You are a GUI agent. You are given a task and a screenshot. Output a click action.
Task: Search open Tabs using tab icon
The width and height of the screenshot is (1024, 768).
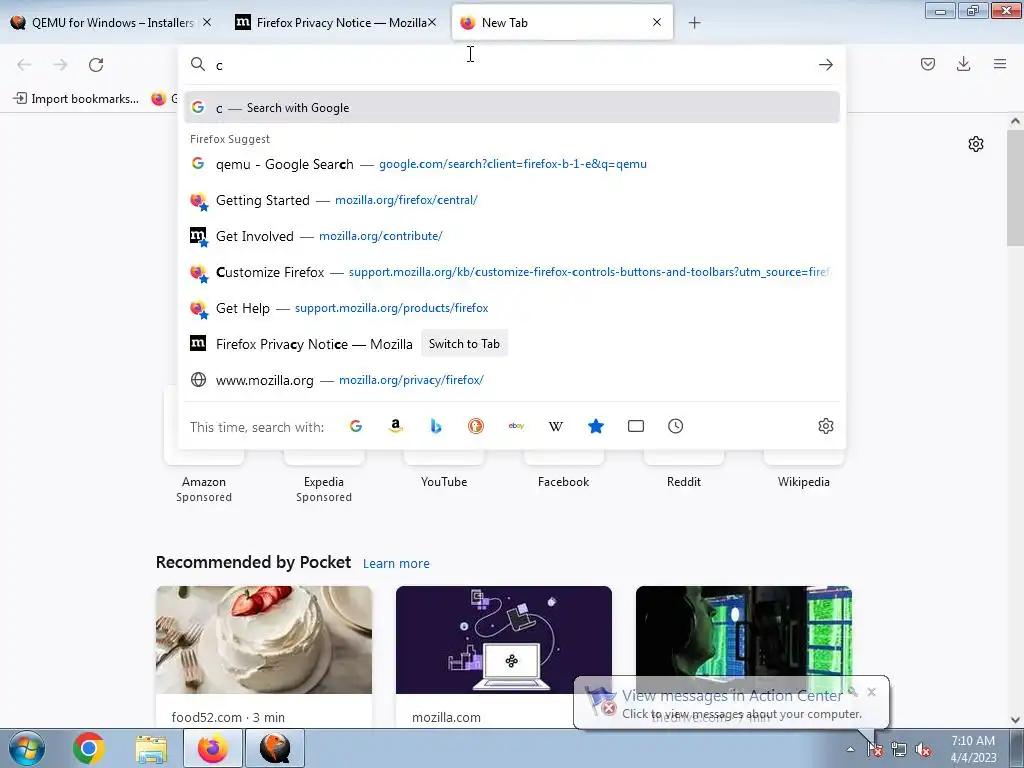(635, 426)
